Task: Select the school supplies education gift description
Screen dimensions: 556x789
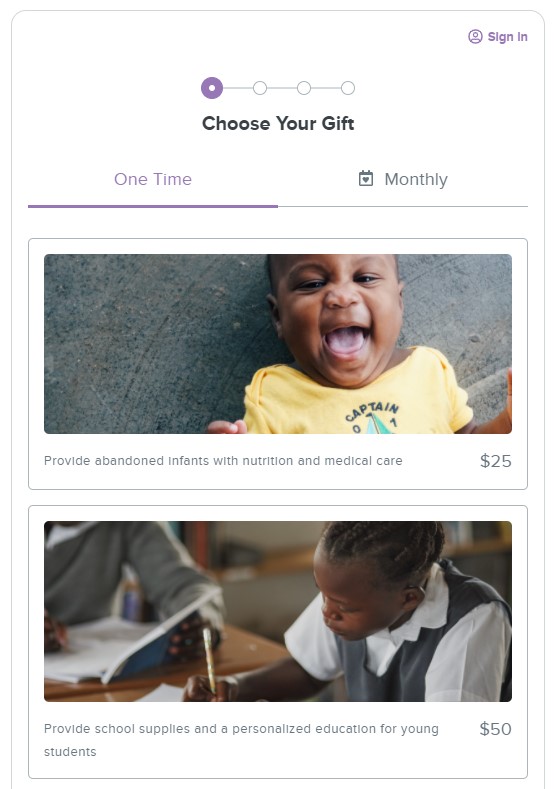Action: point(242,740)
